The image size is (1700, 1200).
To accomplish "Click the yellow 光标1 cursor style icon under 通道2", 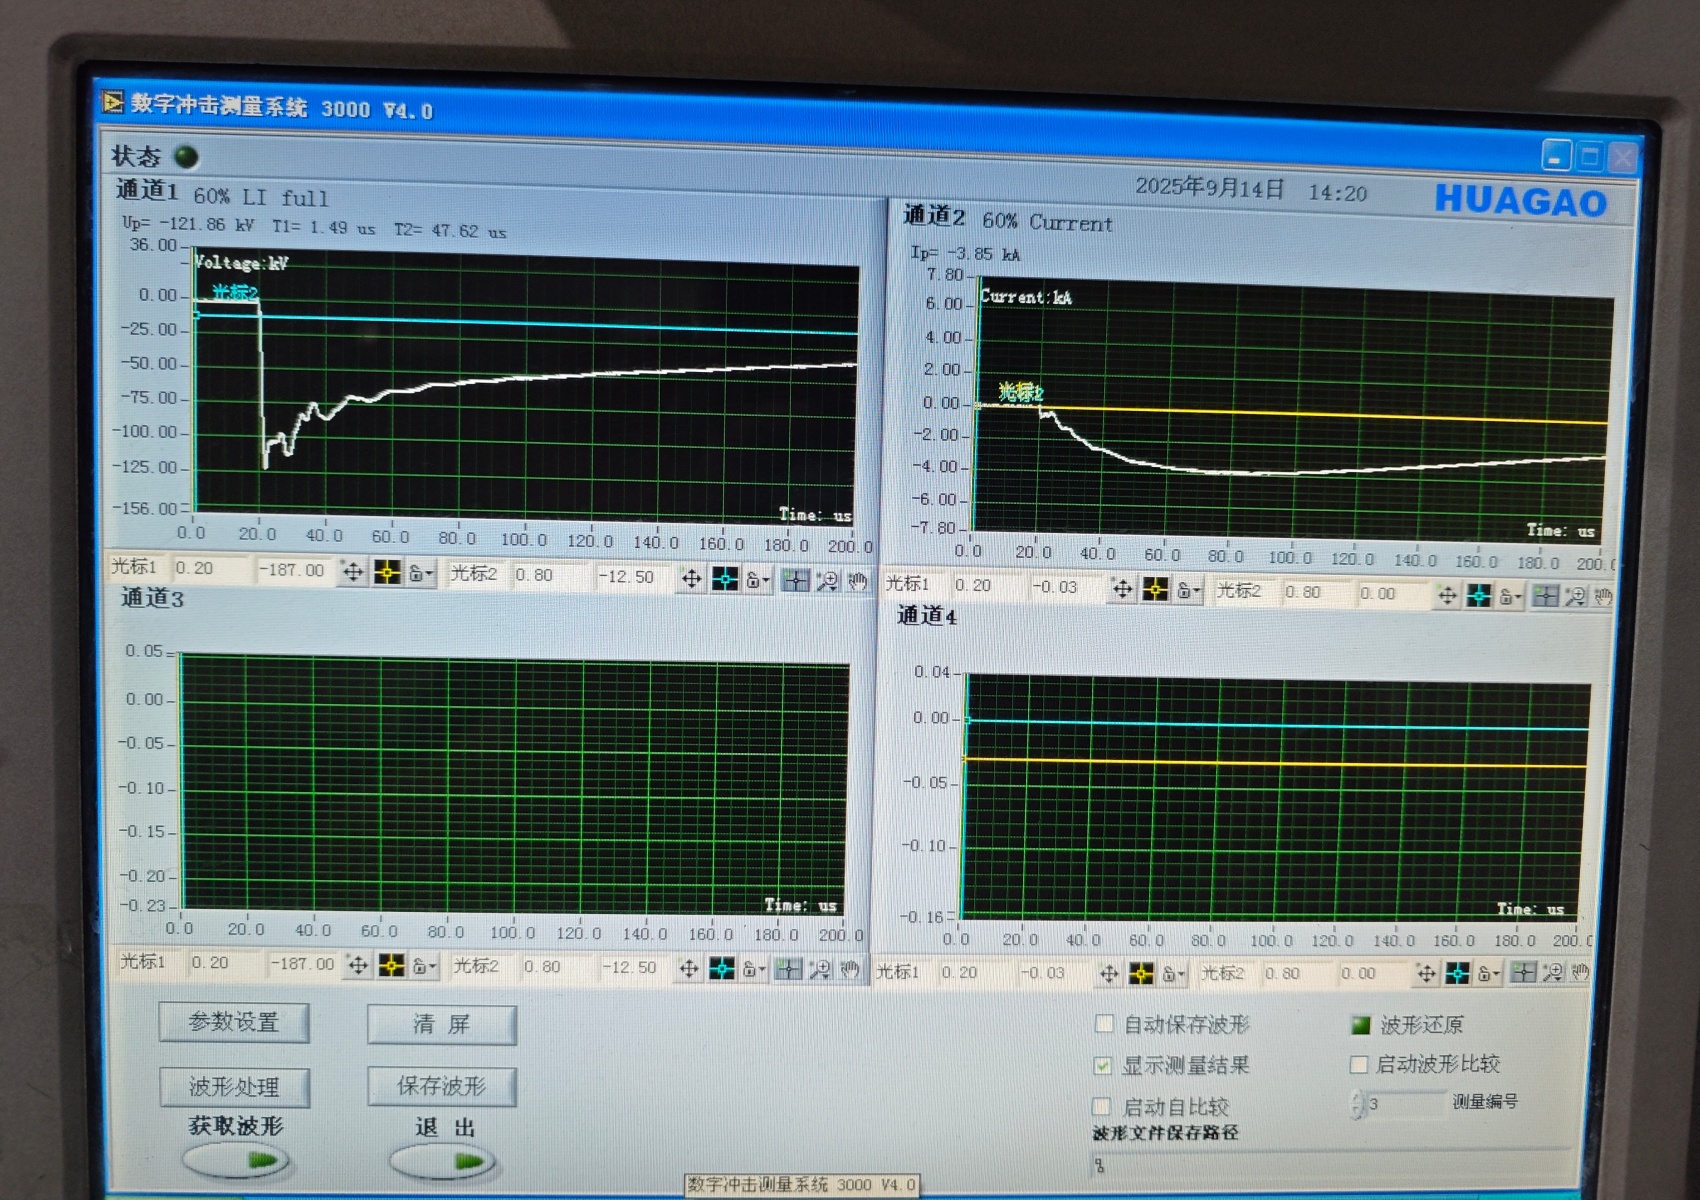I will (x=1155, y=590).
